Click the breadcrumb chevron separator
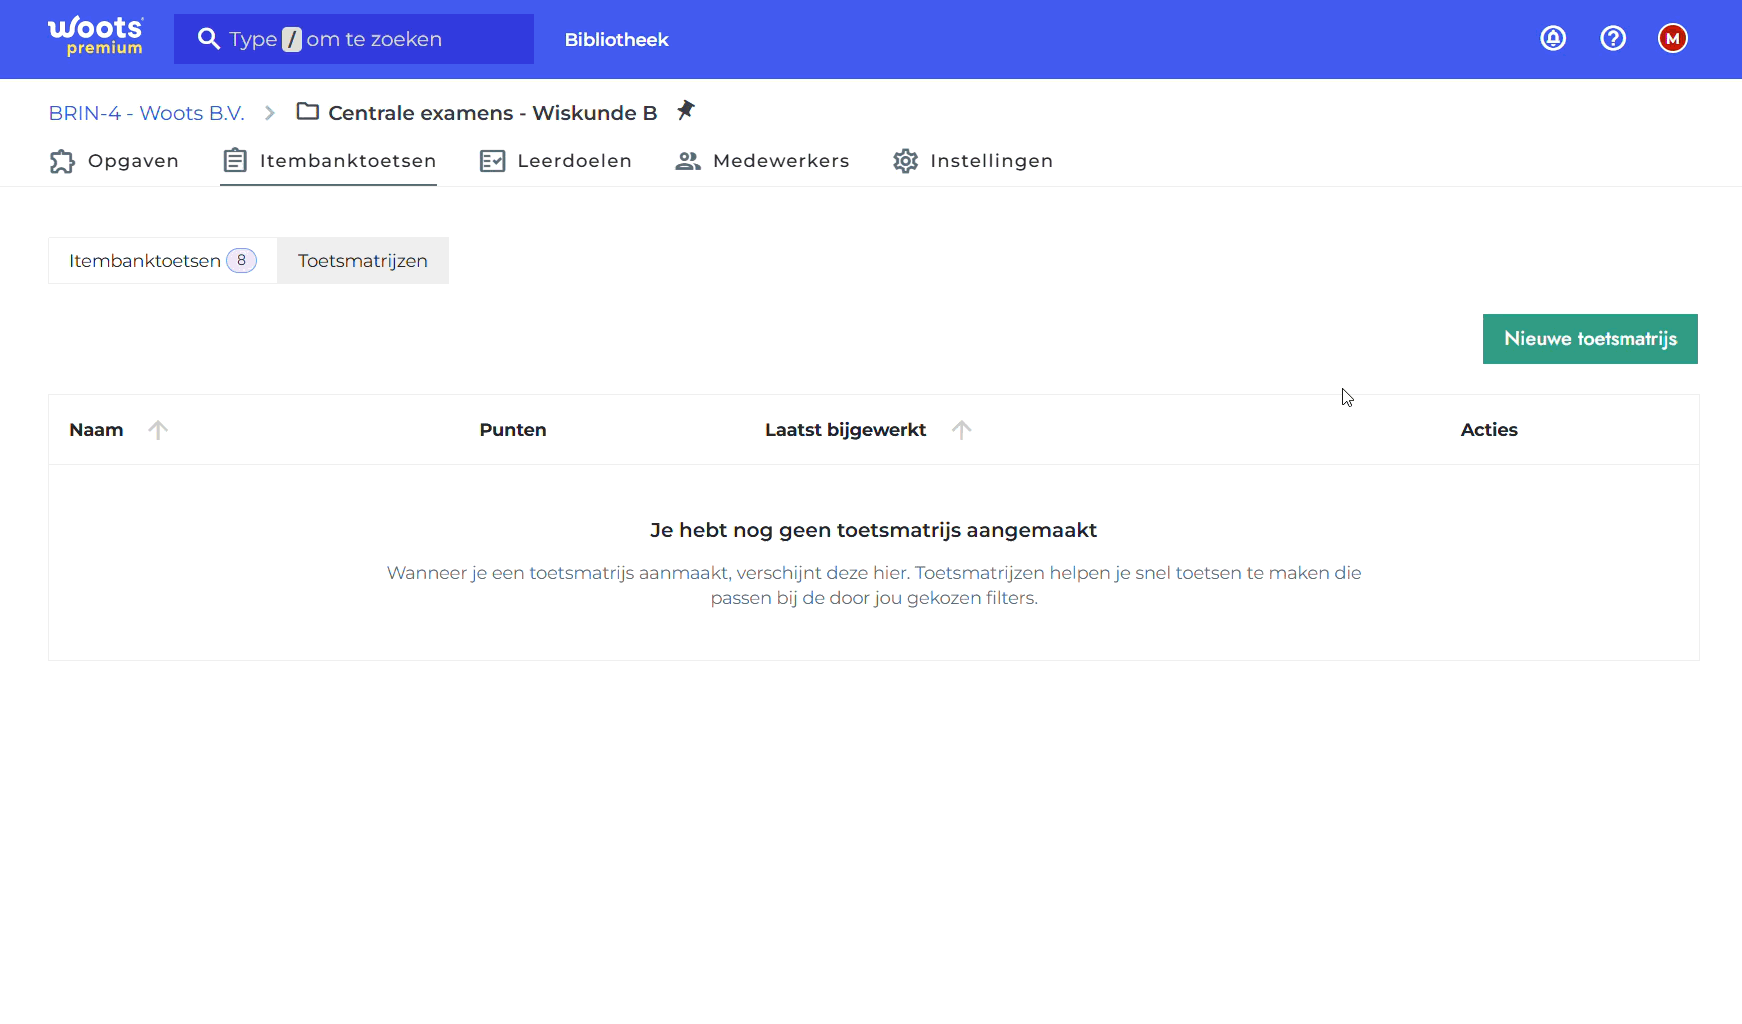 pos(270,113)
